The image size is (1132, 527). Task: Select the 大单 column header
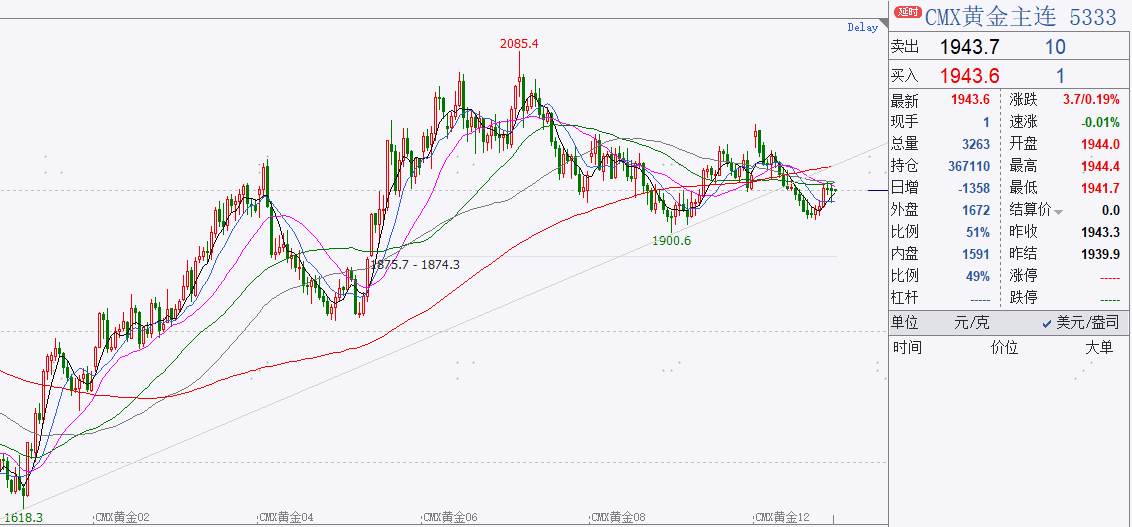(1099, 347)
